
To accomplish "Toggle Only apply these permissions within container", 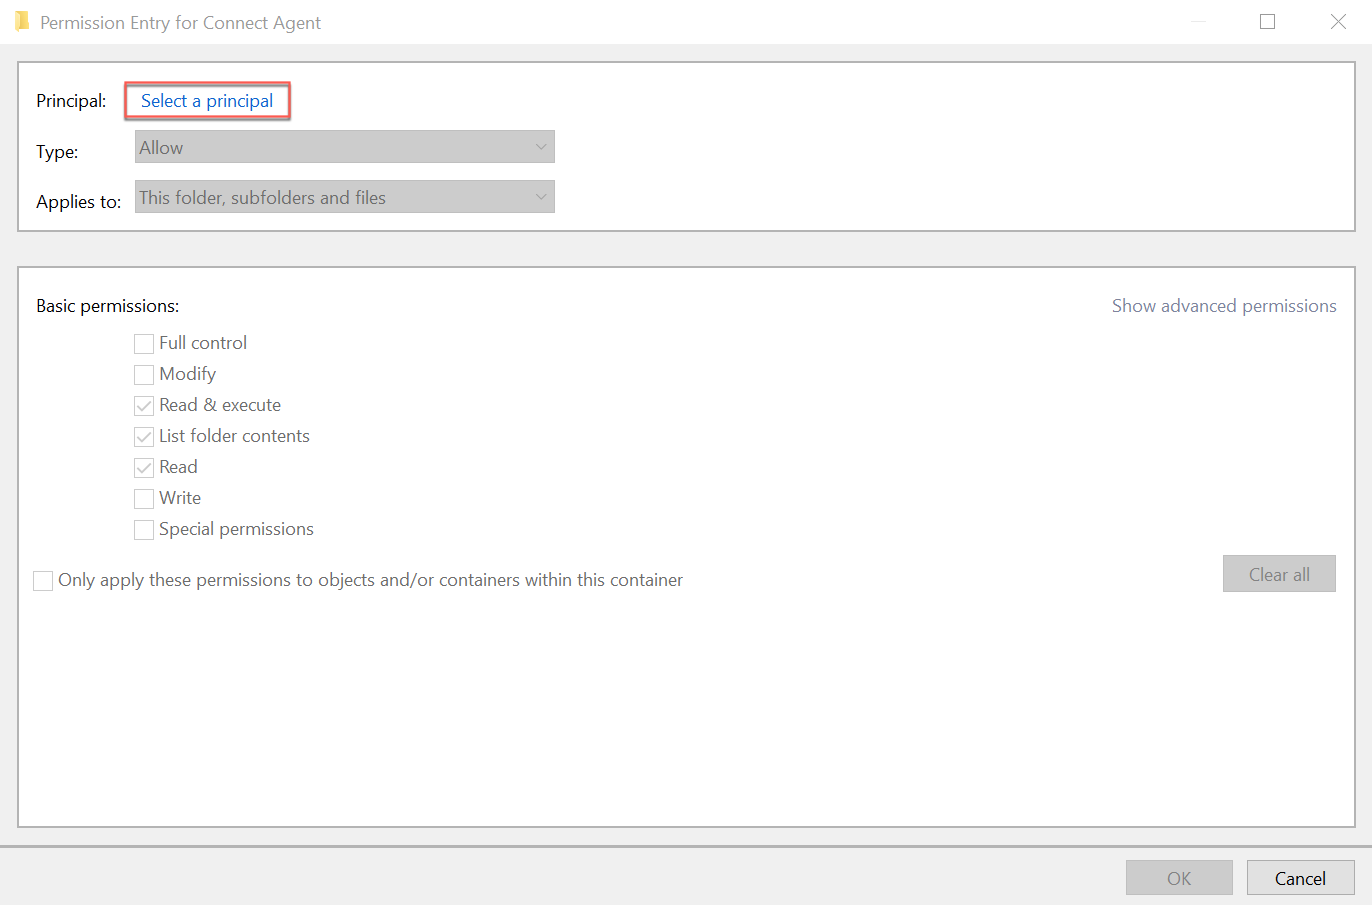I will click(43, 581).
